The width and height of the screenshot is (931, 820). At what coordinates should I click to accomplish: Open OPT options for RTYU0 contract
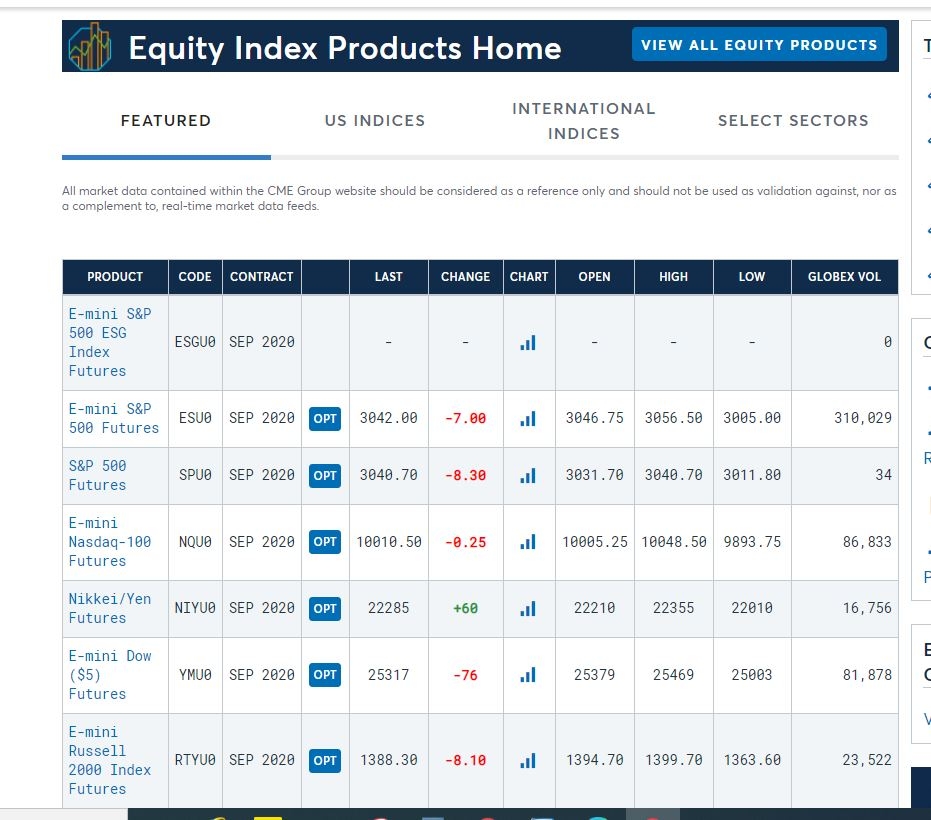point(325,761)
